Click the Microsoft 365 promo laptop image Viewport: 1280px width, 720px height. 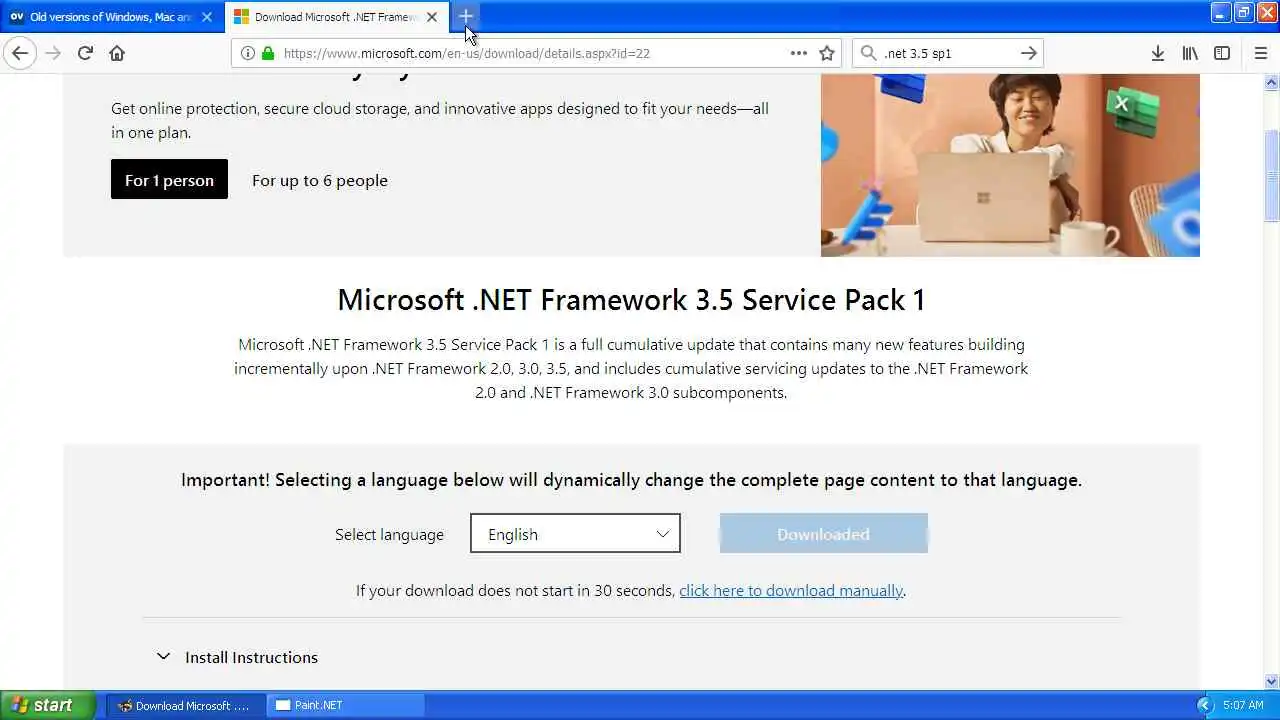pyautogui.click(x=1010, y=165)
